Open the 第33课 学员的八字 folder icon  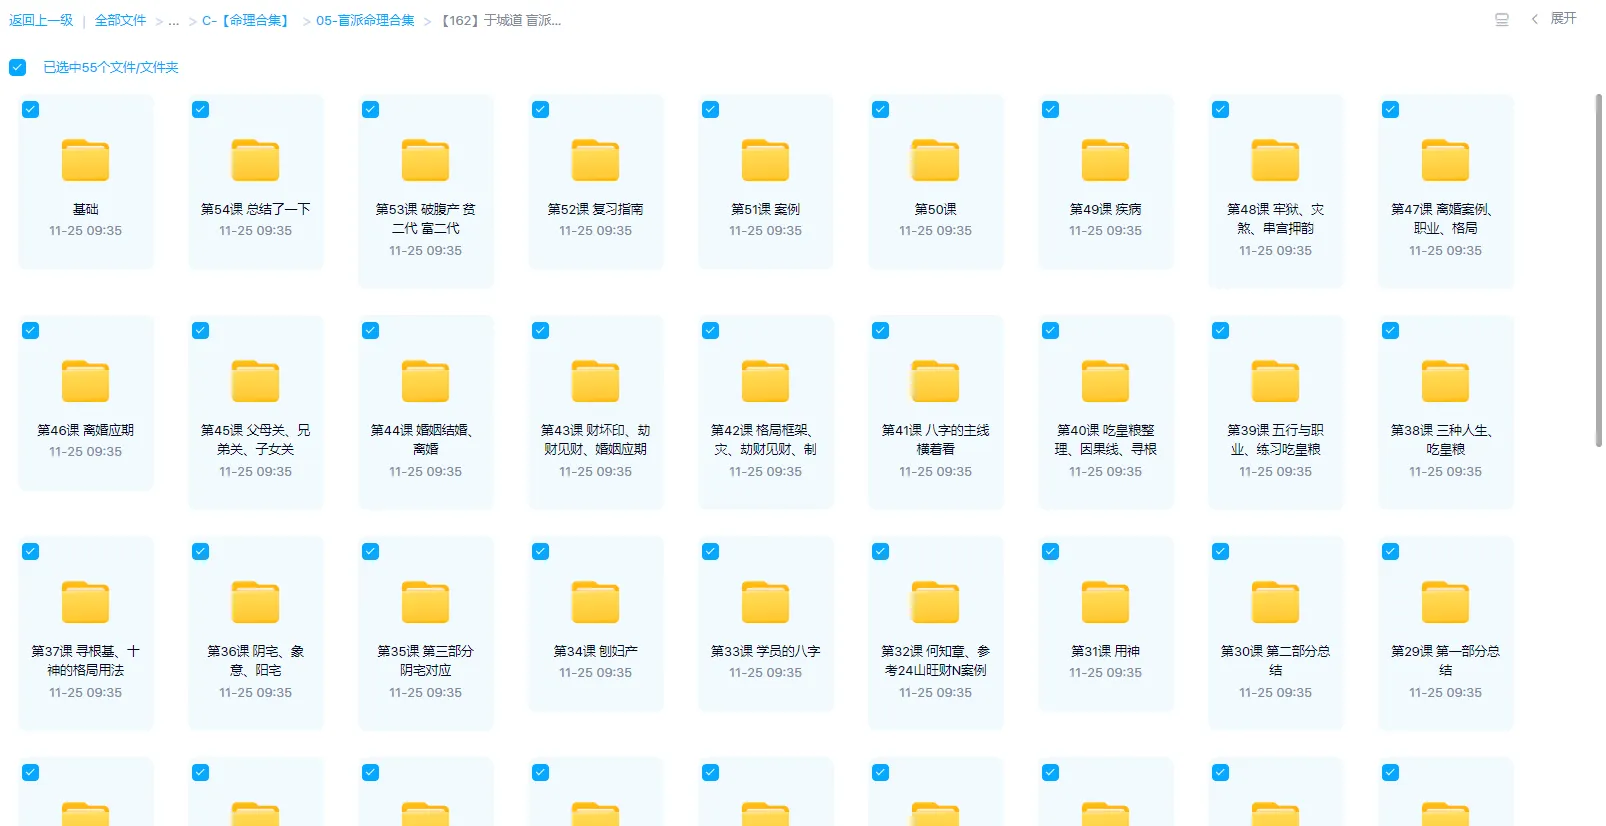click(x=765, y=602)
